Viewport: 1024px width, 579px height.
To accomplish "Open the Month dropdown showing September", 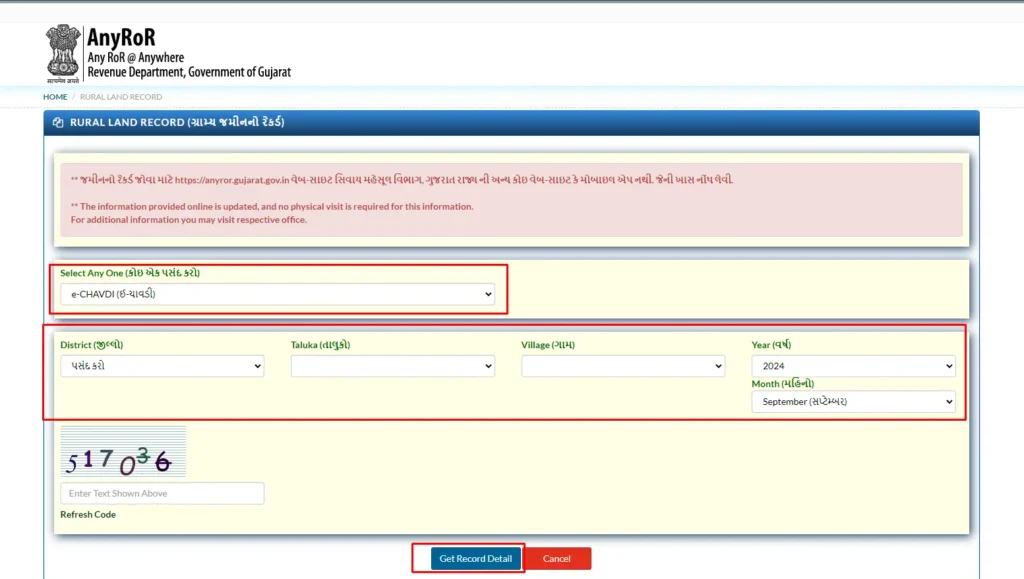I will coord(853,401).
